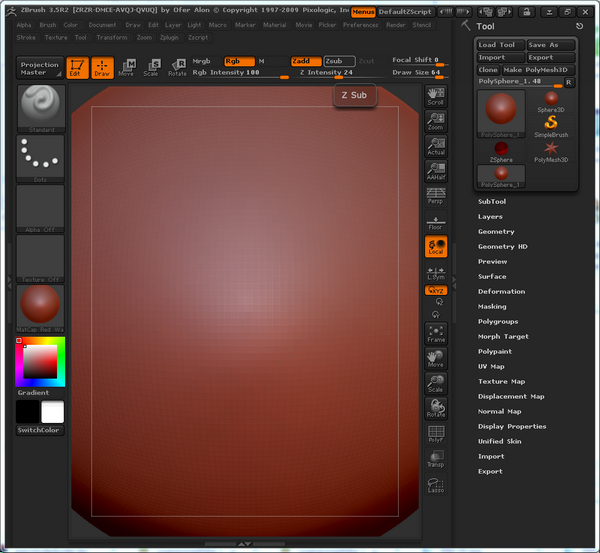Toggle Transp transparency mode

click(436, 458)
